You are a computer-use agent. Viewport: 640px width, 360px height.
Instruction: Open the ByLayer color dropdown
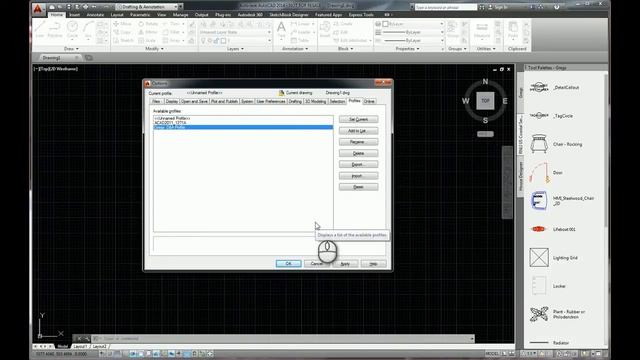[413, 24]
